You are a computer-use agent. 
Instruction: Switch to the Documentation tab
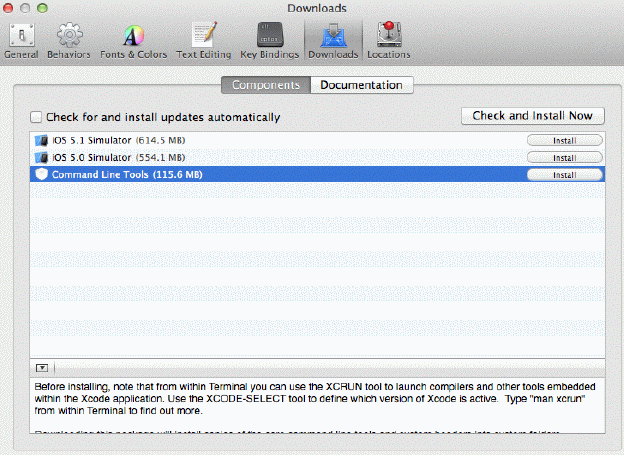[361, 85]
